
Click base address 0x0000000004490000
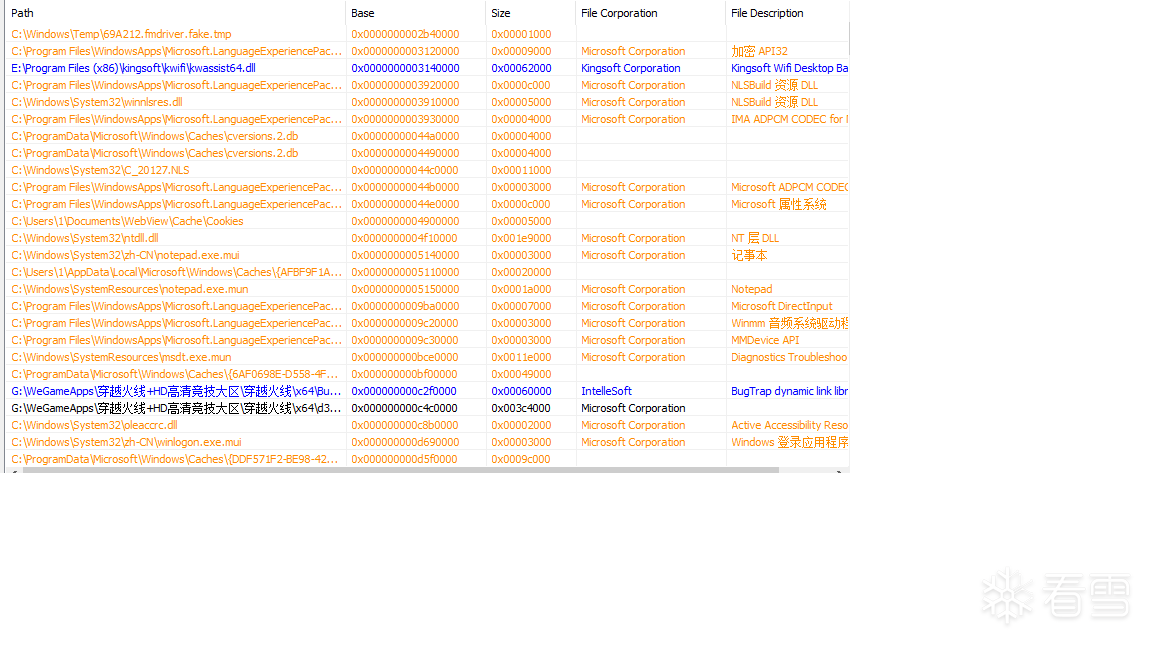(x=406, y=153)
